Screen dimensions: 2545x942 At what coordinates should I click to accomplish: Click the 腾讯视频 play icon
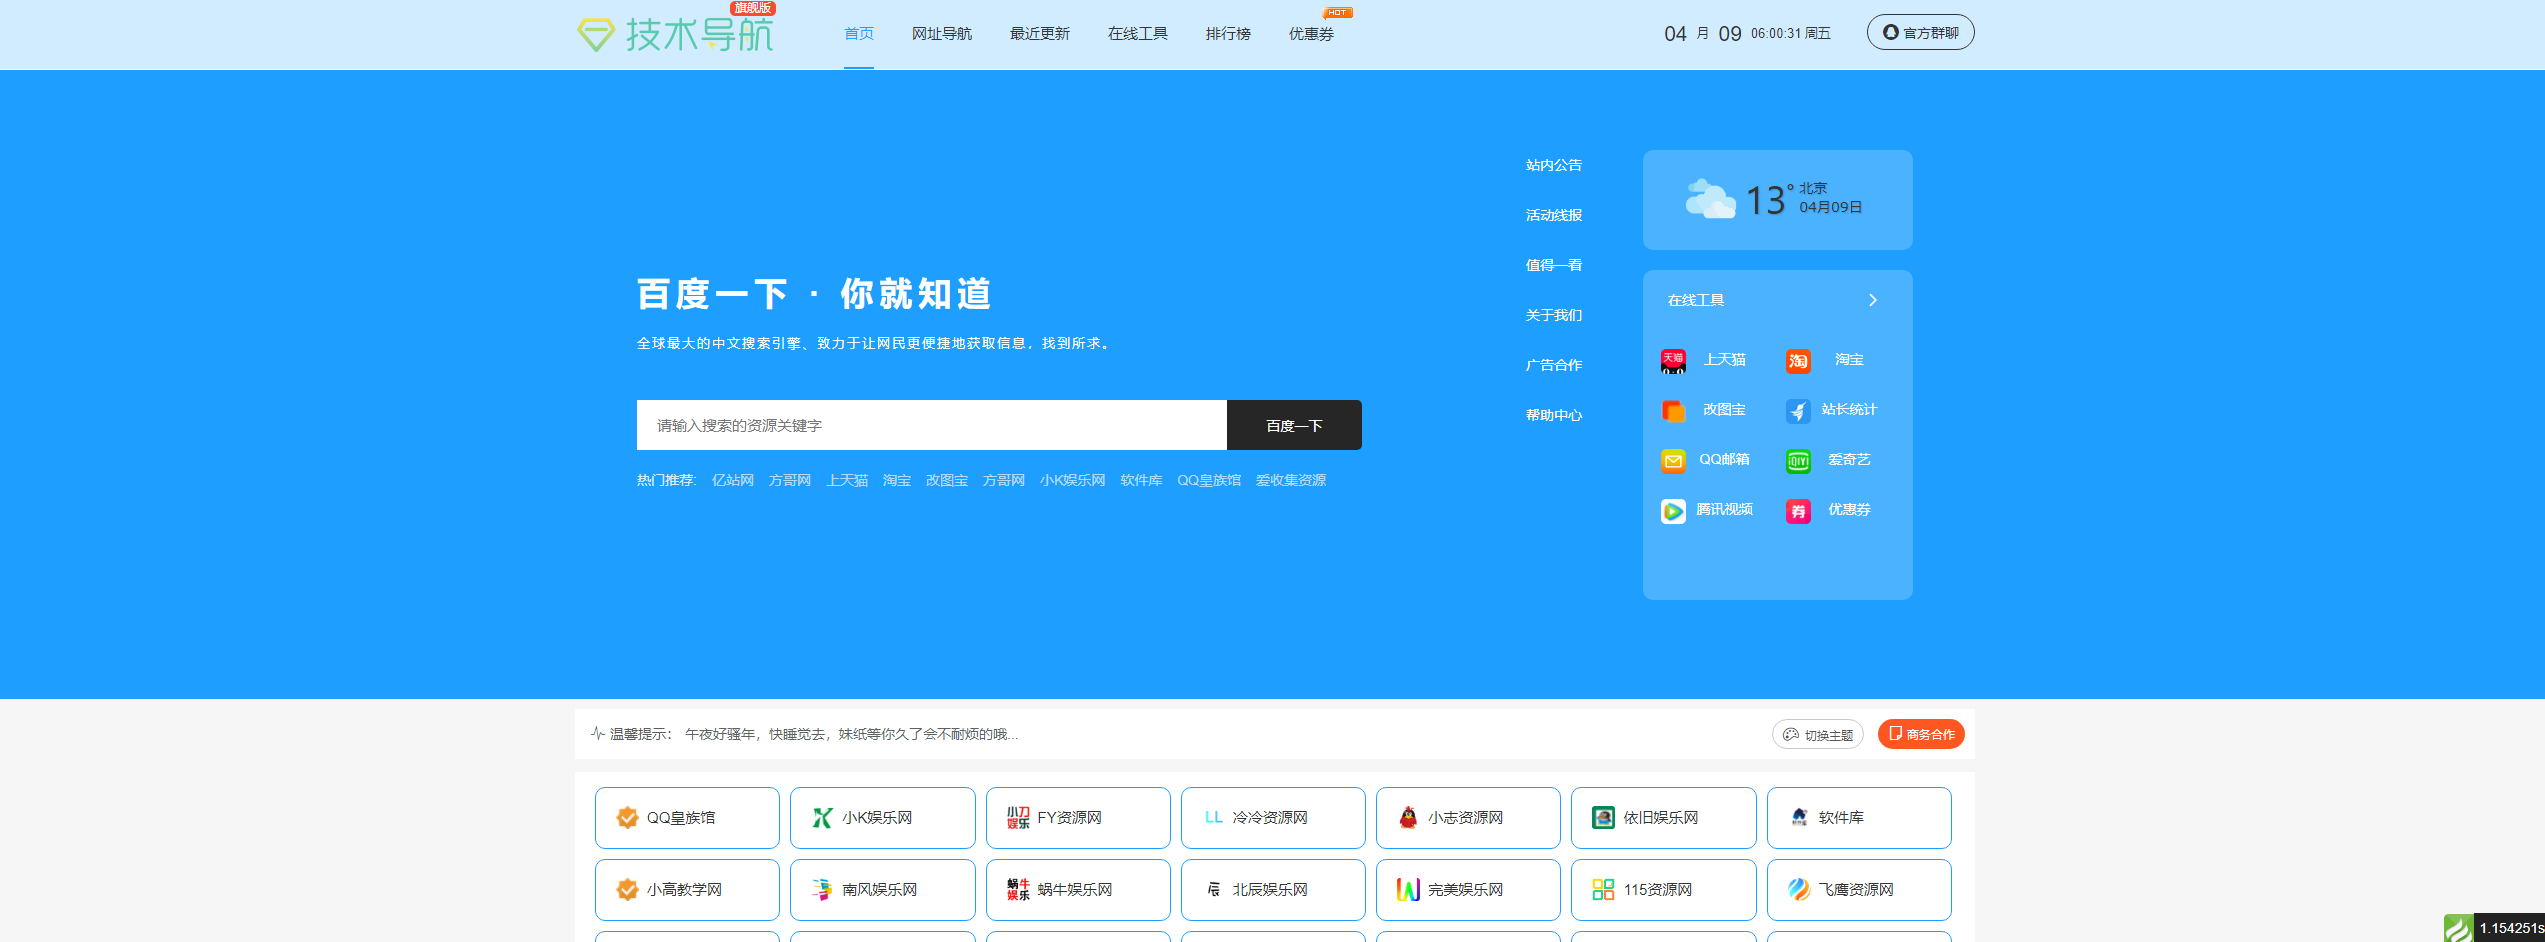[x=1673, y=511]
